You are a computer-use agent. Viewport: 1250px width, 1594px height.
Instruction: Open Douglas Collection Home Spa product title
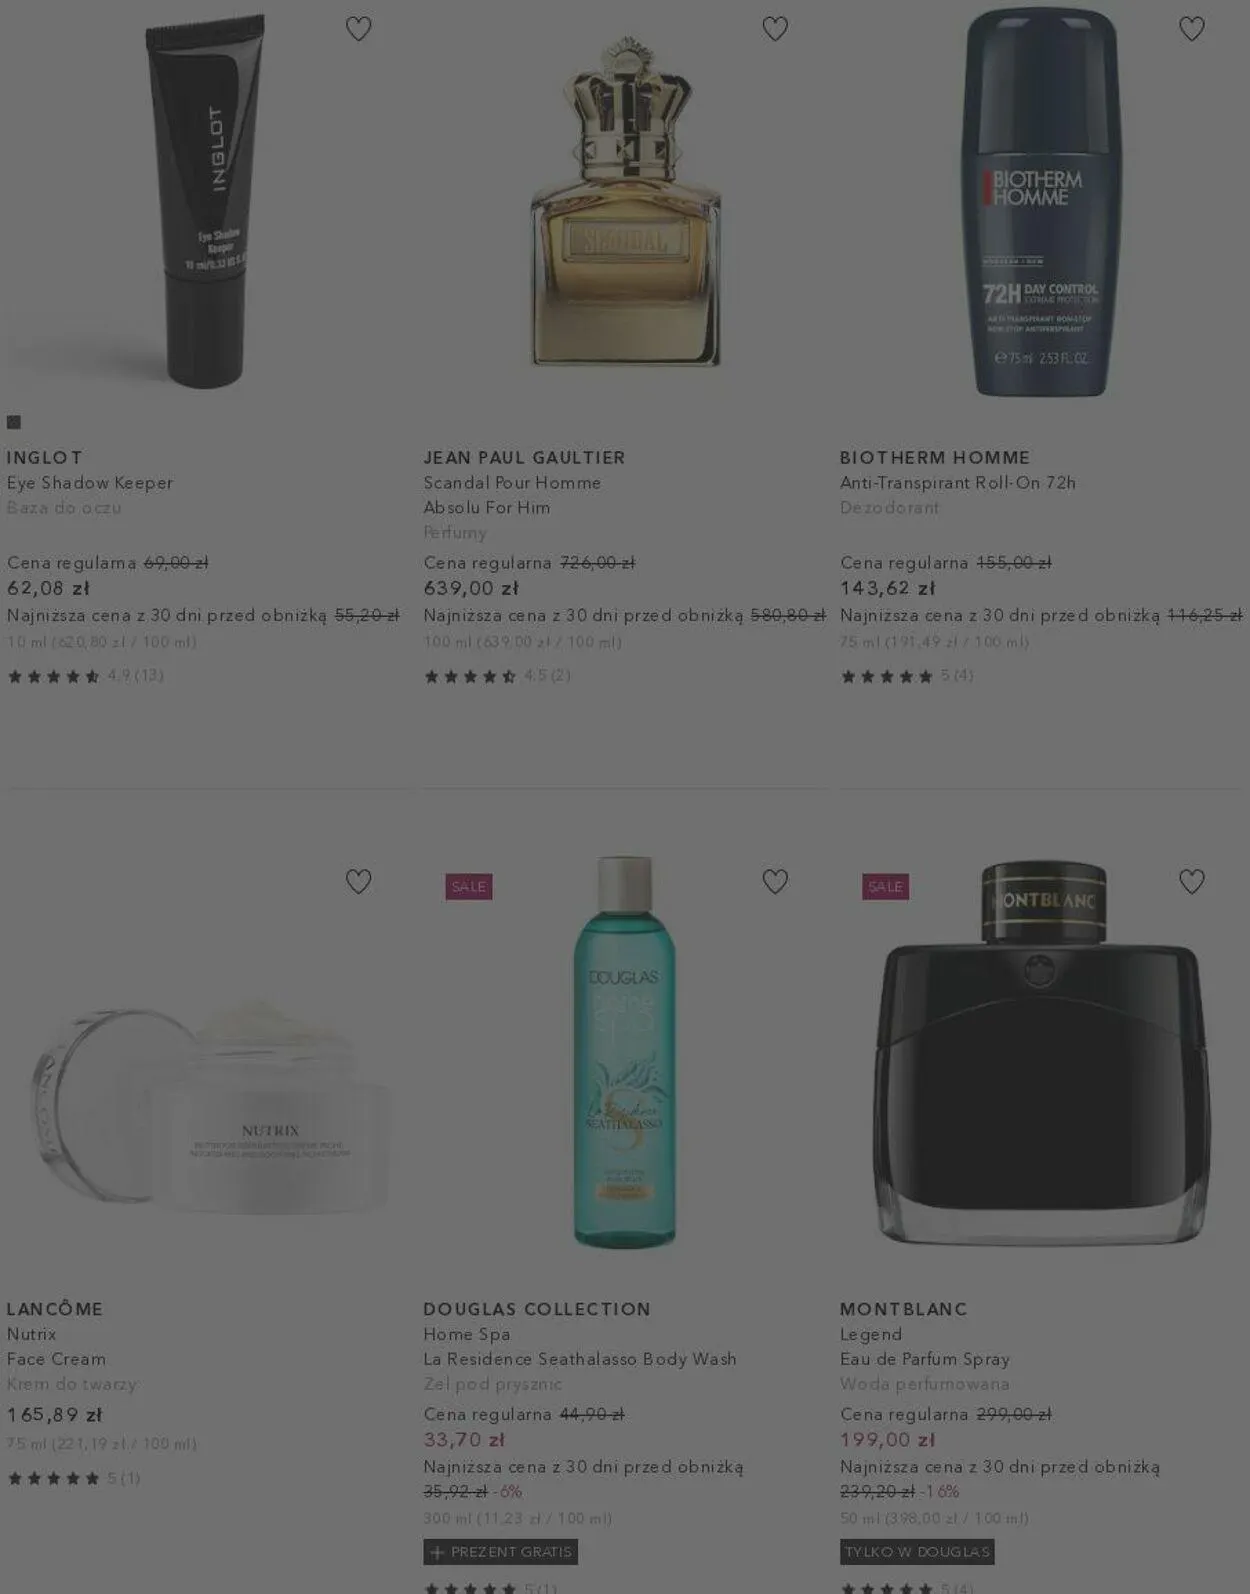(580, 1346)
